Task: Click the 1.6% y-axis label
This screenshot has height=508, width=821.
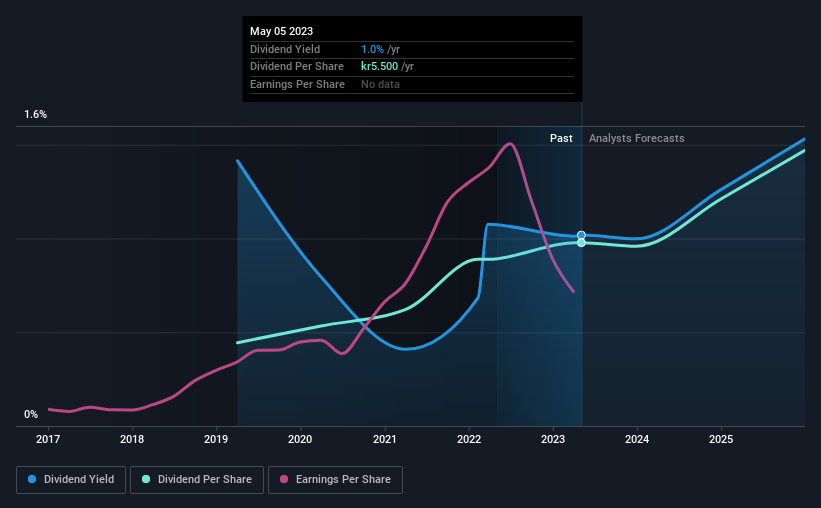Action: pyautogui.click(x=36, y=114)
